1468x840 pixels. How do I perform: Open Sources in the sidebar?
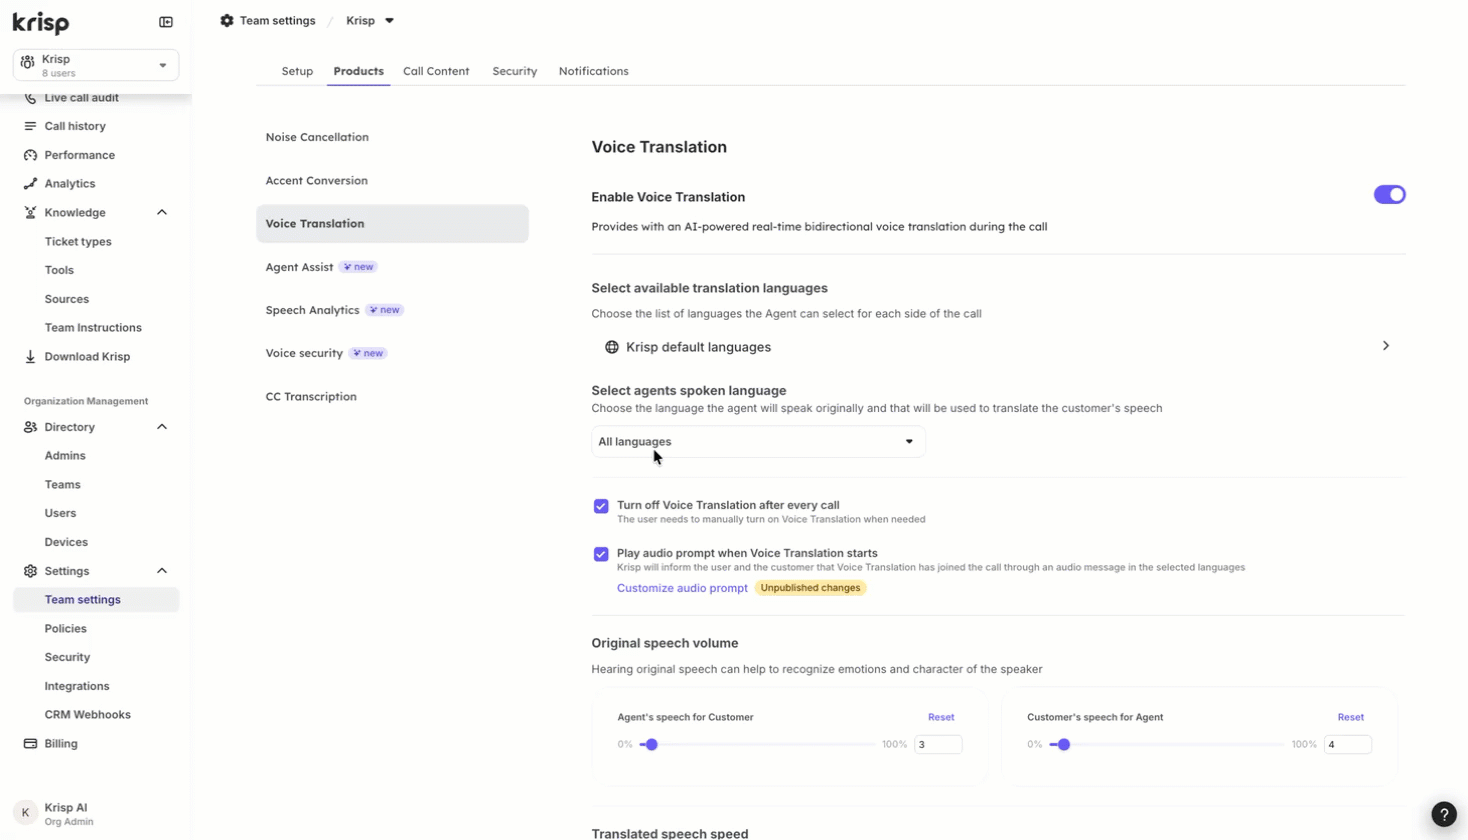[67, 299]
